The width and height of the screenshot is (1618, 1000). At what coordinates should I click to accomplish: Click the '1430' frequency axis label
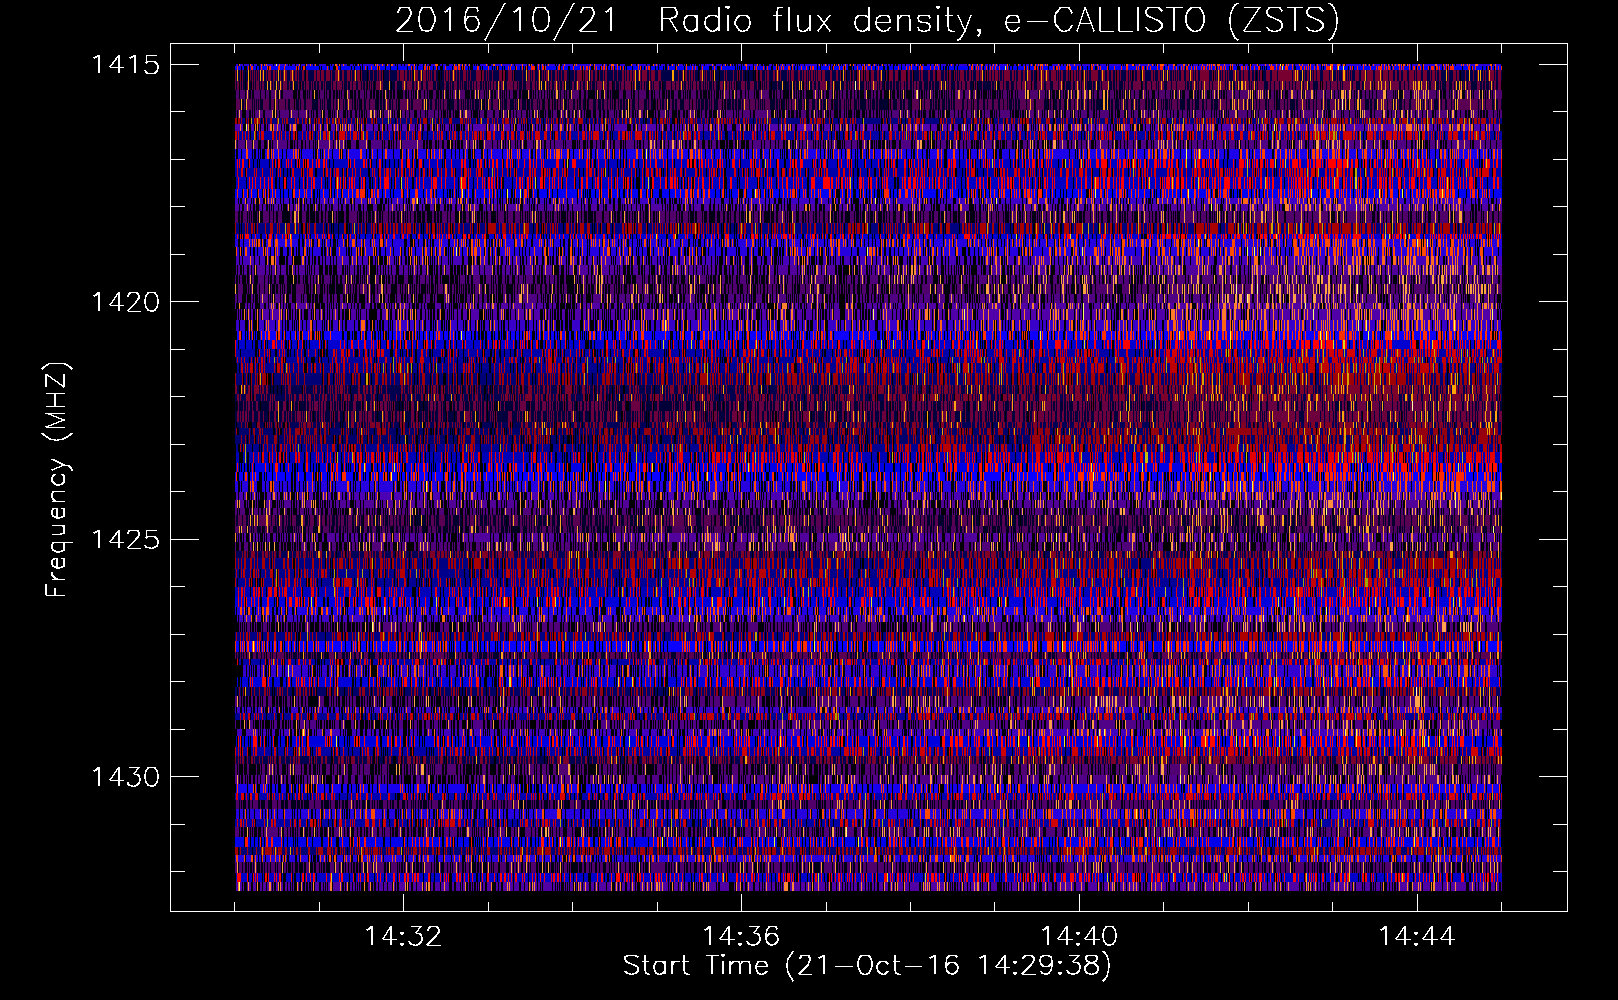click(x=125, y=777)
